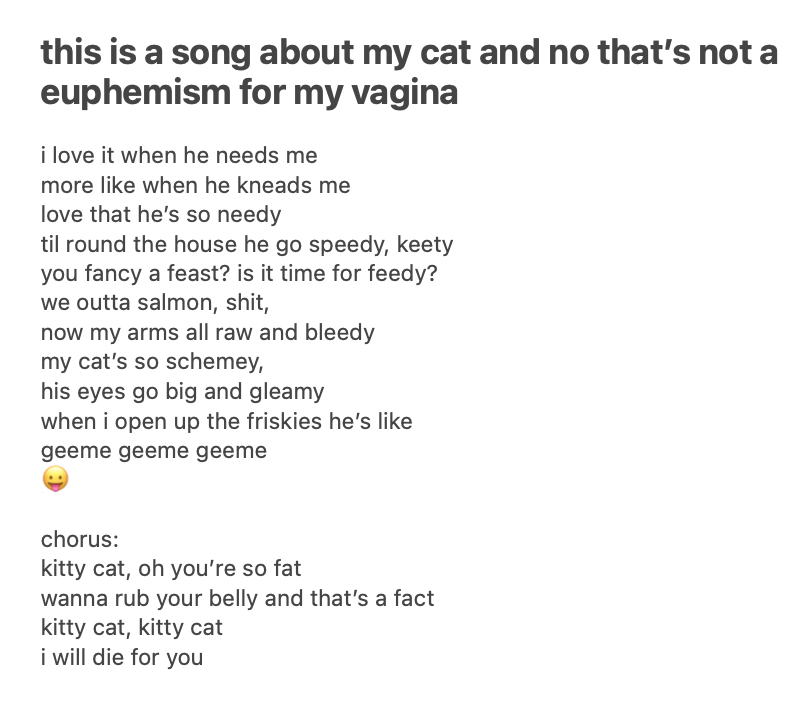
Task: Click the 'chorus:' label
Action: click(79, 539)
